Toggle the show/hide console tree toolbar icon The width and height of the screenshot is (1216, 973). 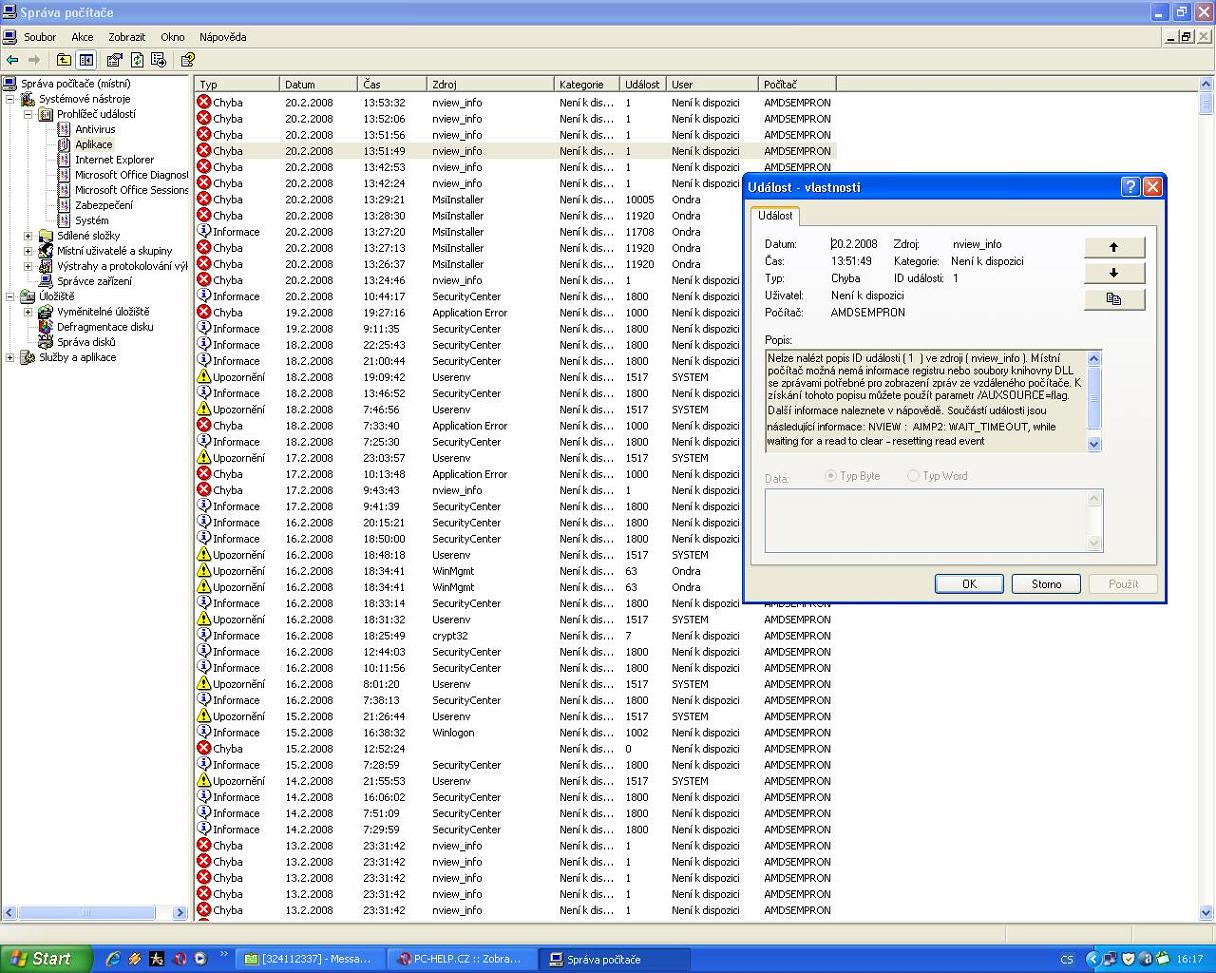(86, 60)
